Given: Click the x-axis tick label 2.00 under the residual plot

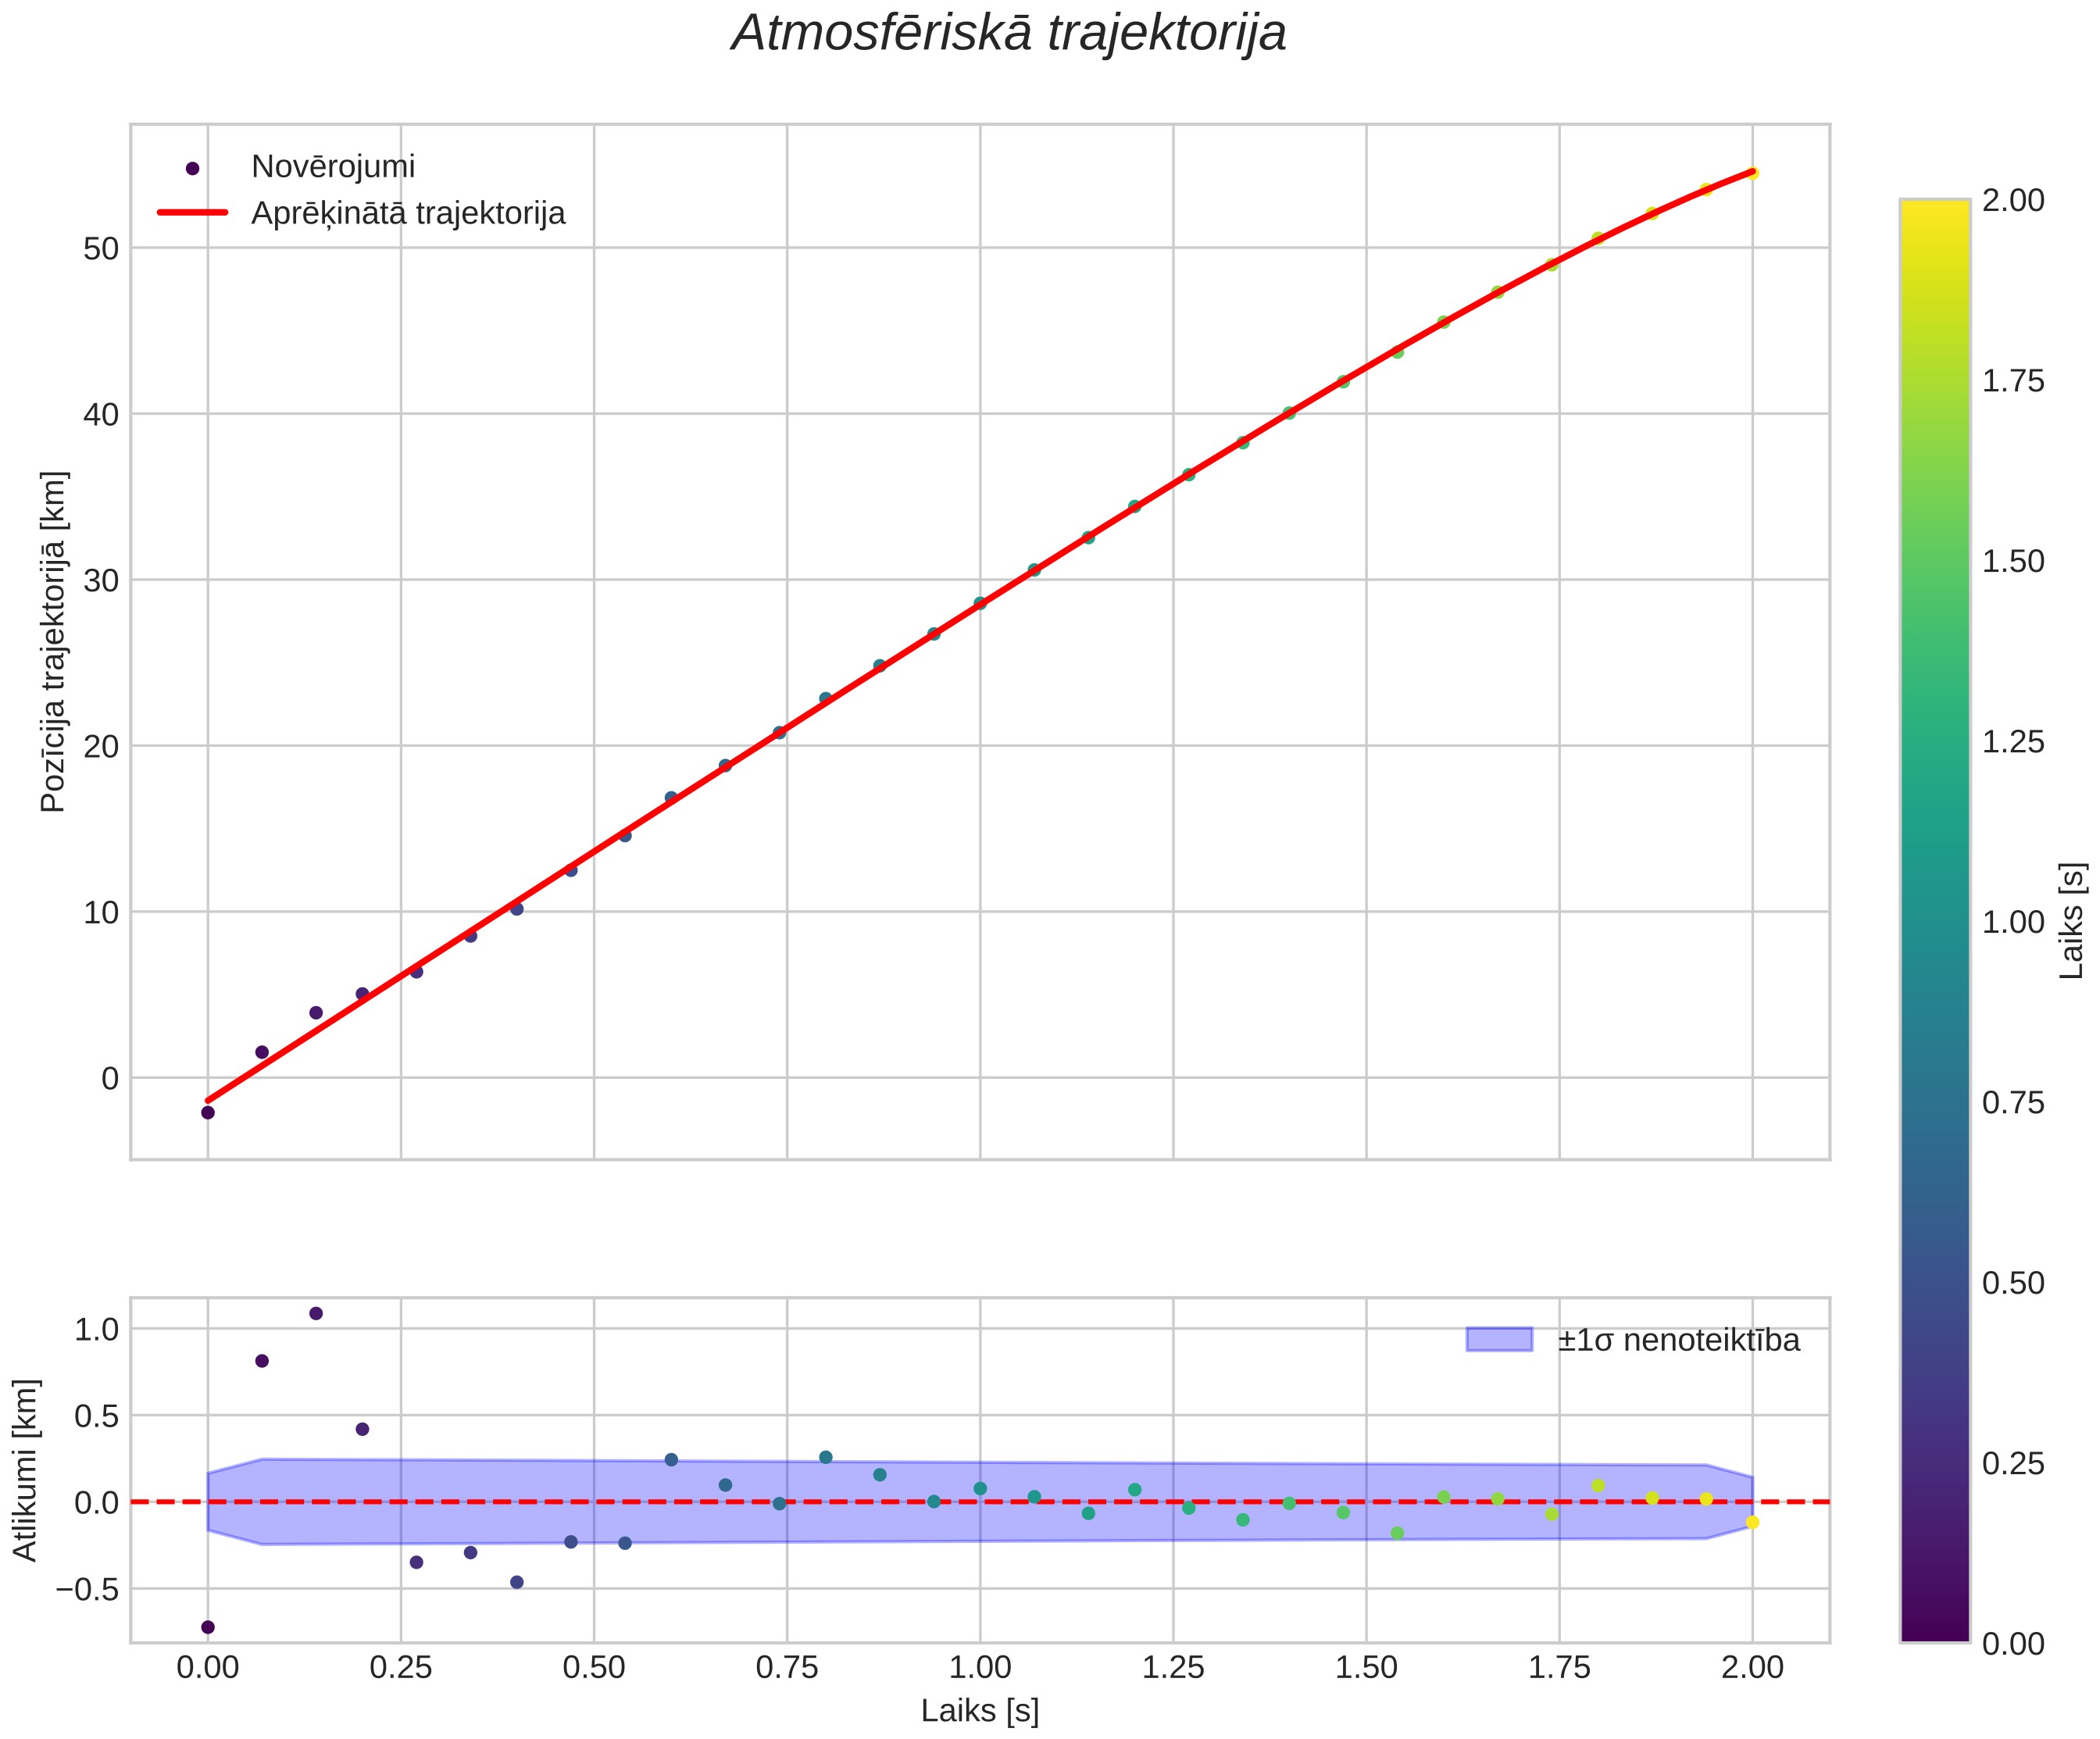Looking at the screenshot, I should (1752, 1667).
